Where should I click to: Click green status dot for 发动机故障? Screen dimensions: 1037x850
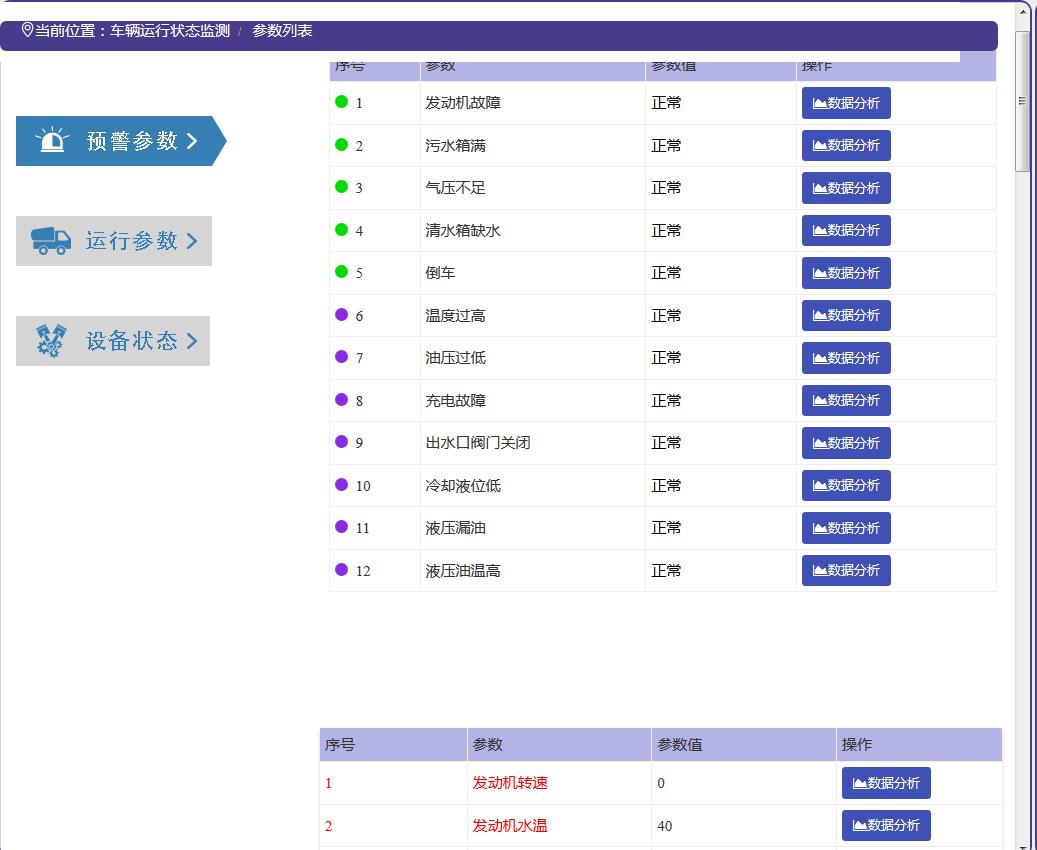[x=341, y=102]
